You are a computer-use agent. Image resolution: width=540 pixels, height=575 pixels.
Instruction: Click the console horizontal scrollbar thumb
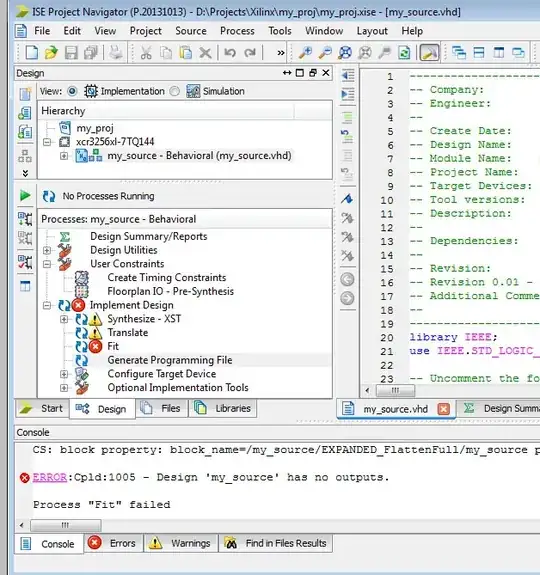[66, 525]
